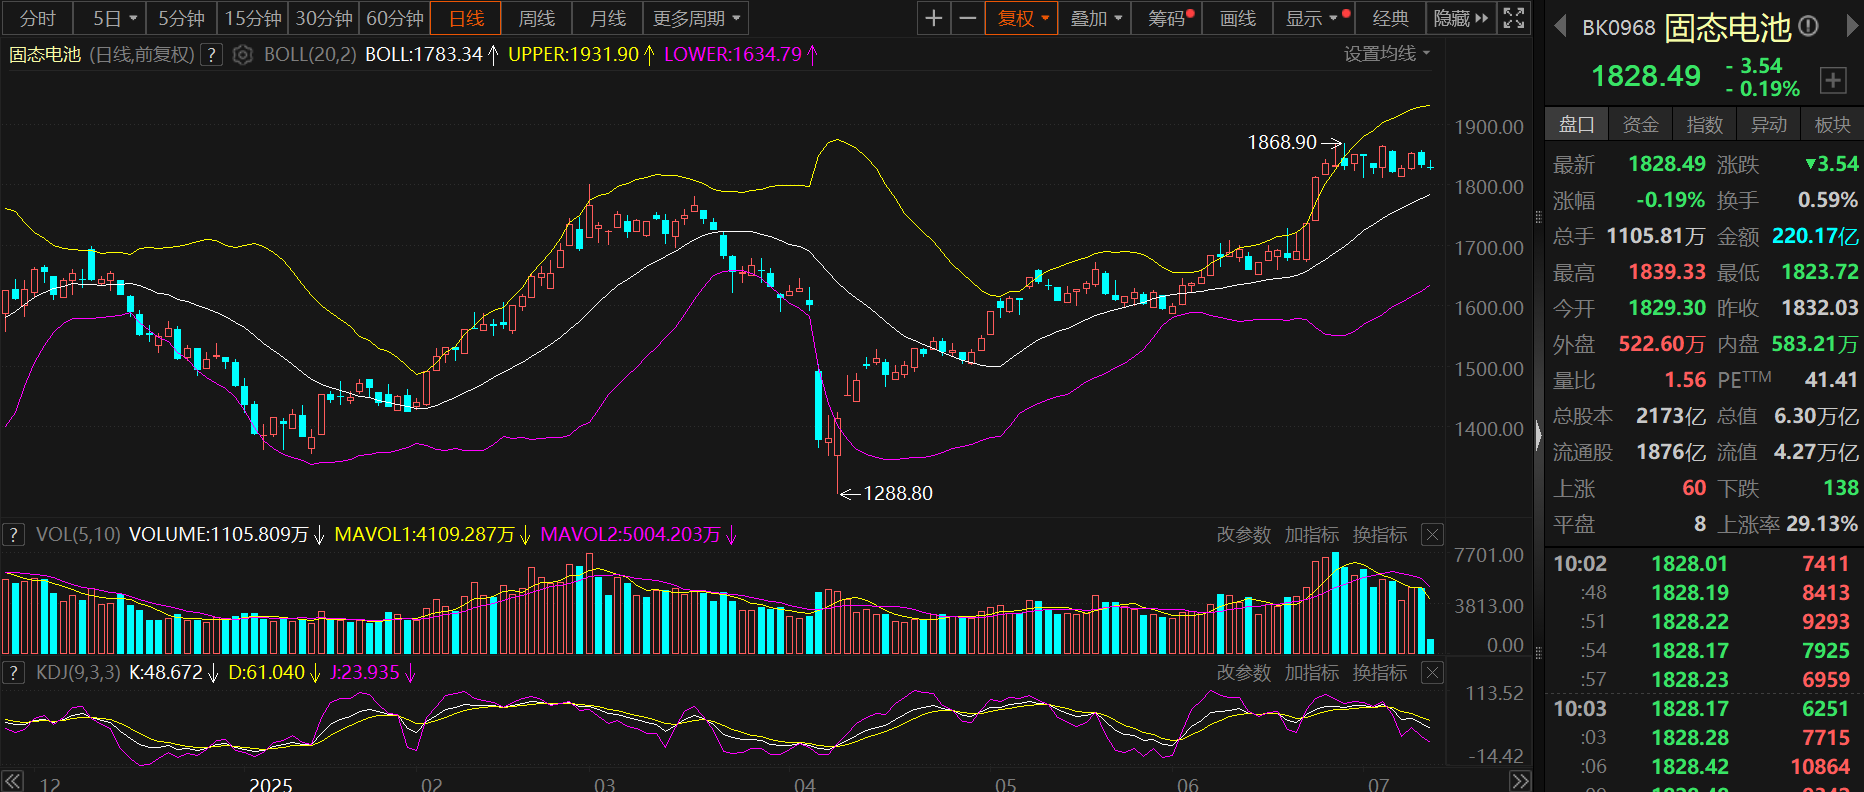Click the 画线 drawing tool button

1237,18
